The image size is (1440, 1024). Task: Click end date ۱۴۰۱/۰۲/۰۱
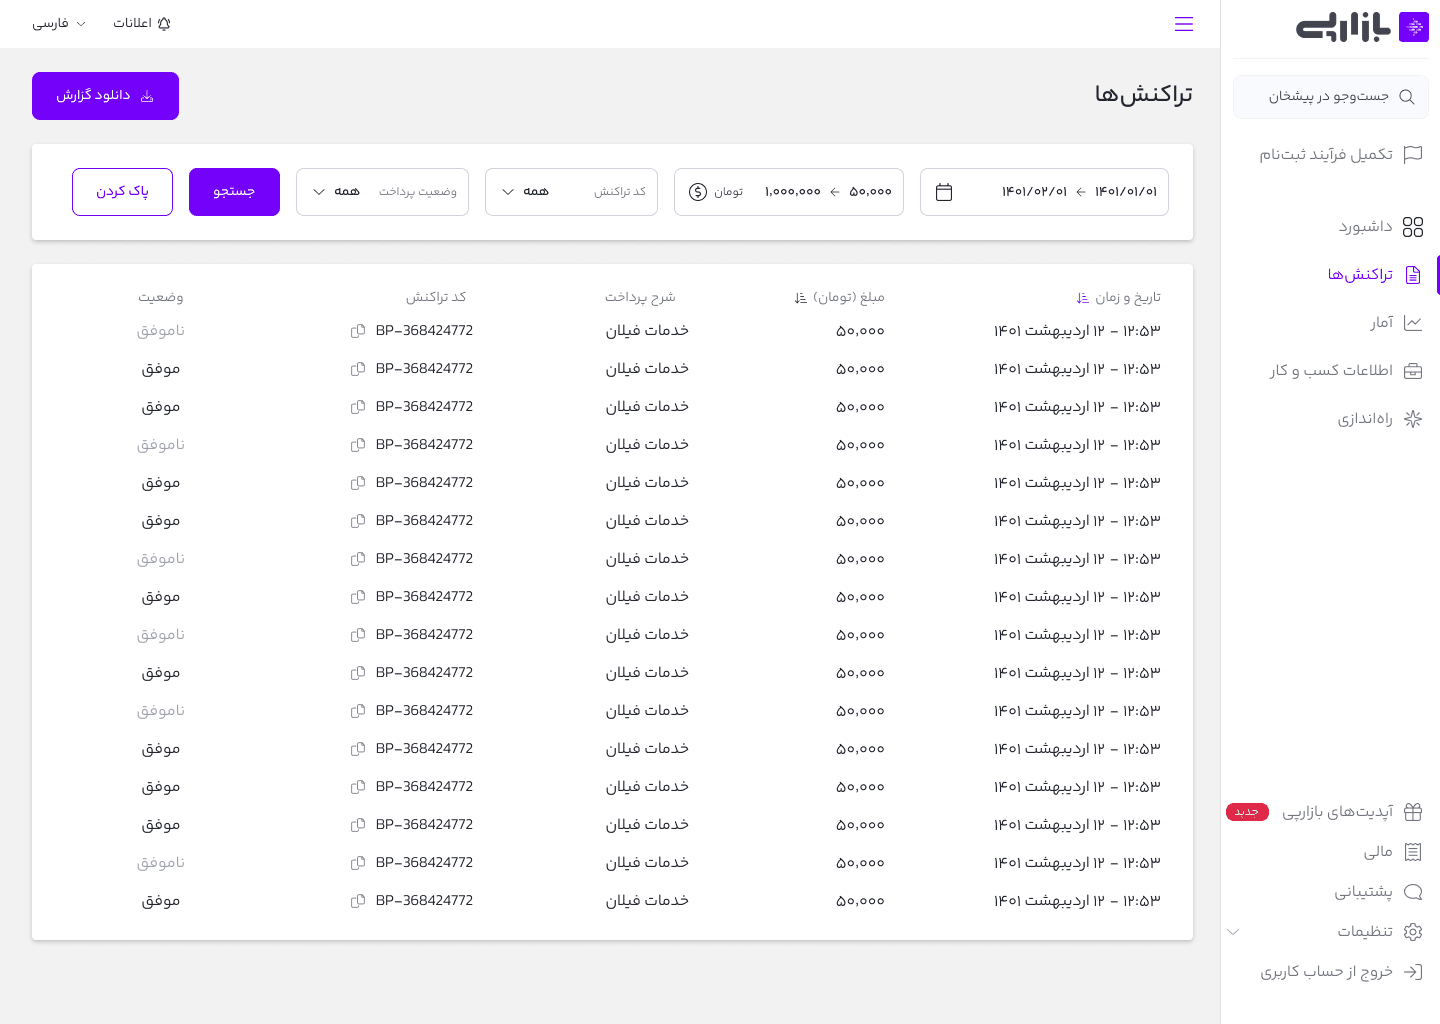1035,192
